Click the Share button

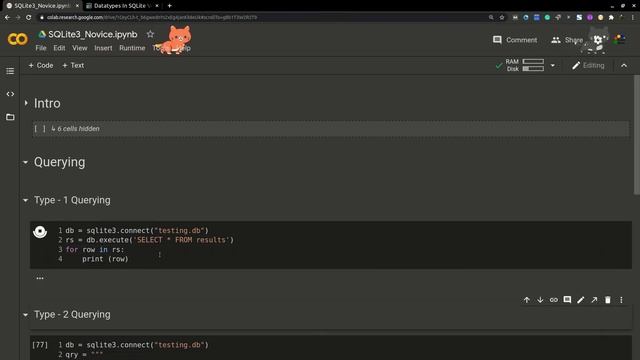[x=567, y=40]
